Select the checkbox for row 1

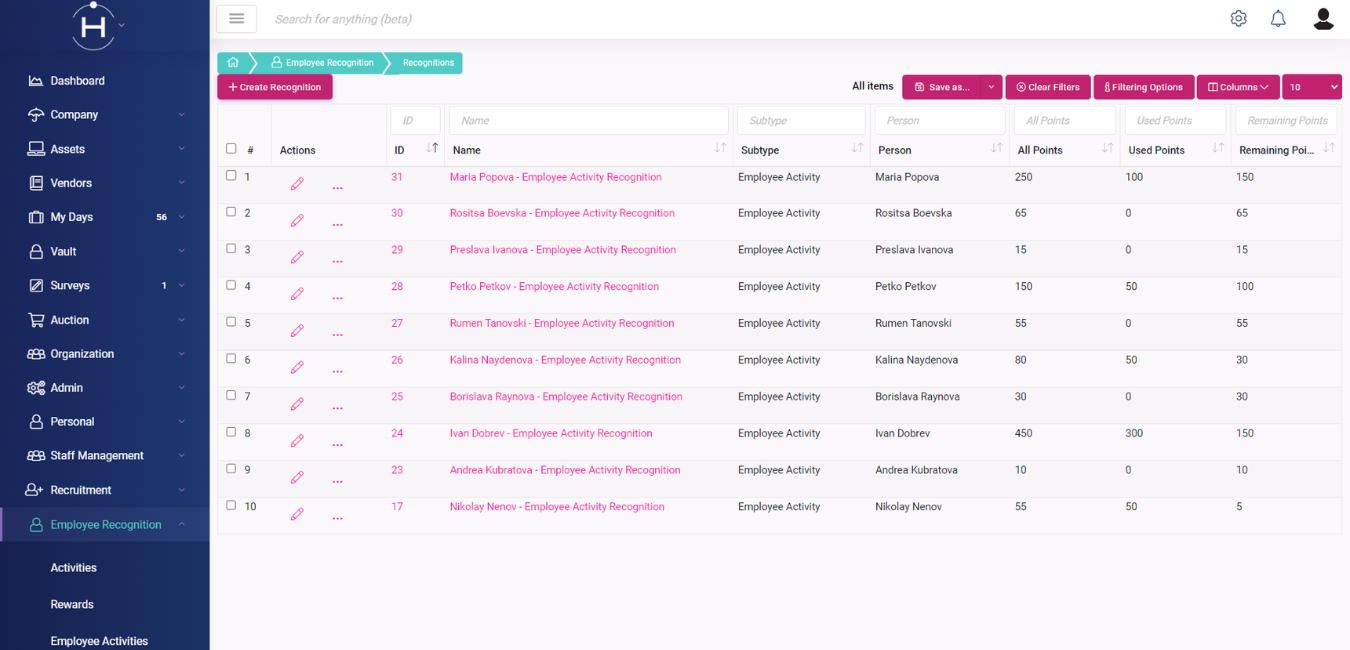231,175
